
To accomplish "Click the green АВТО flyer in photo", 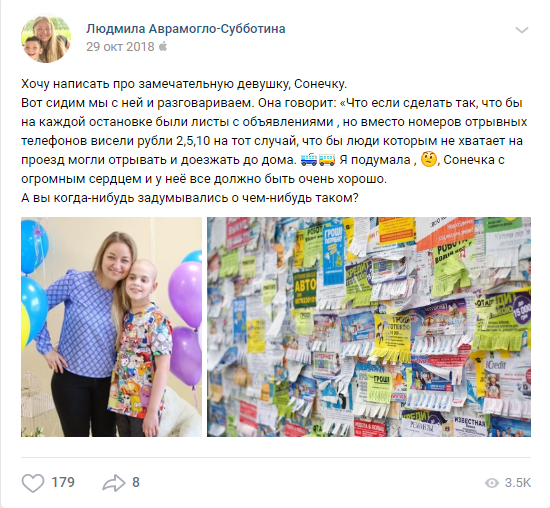I will [305, 289].
